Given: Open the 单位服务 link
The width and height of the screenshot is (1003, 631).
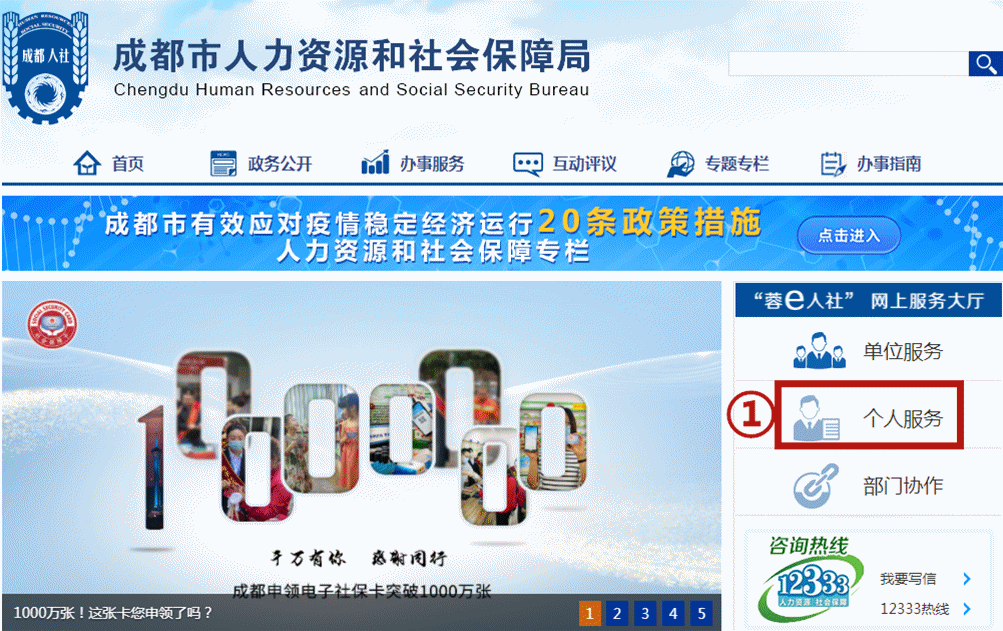Looking at the screenshot, I should [903, 351].
